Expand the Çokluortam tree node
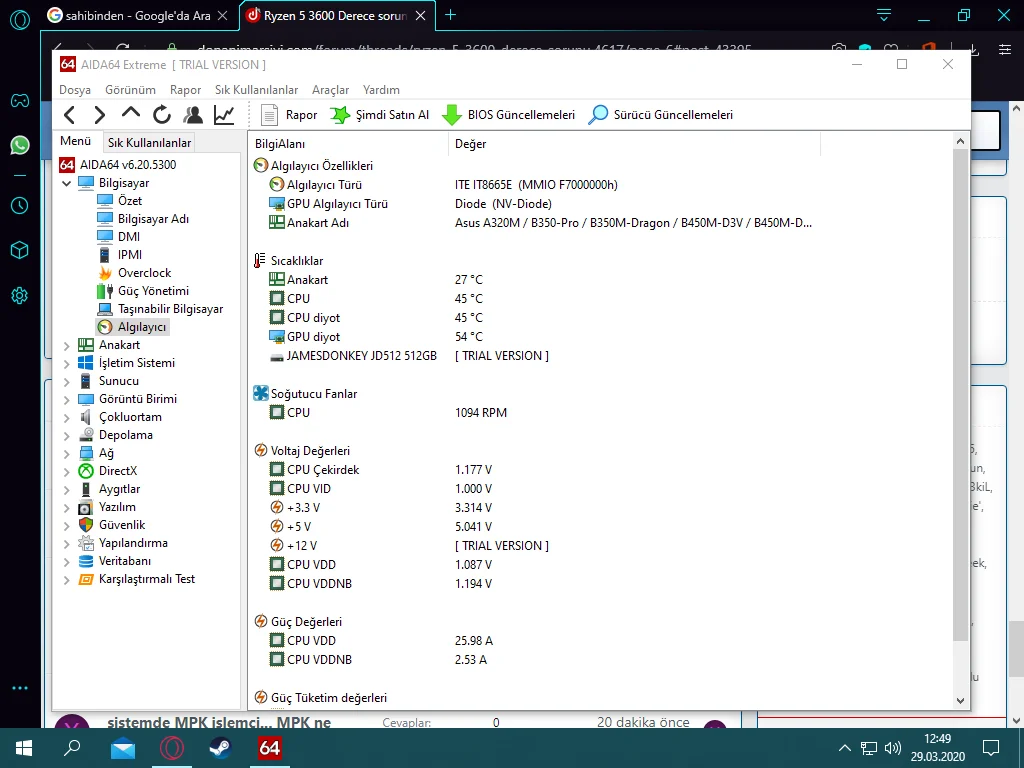Screen dimensions: 1024x768 click(x=66, y=417)
